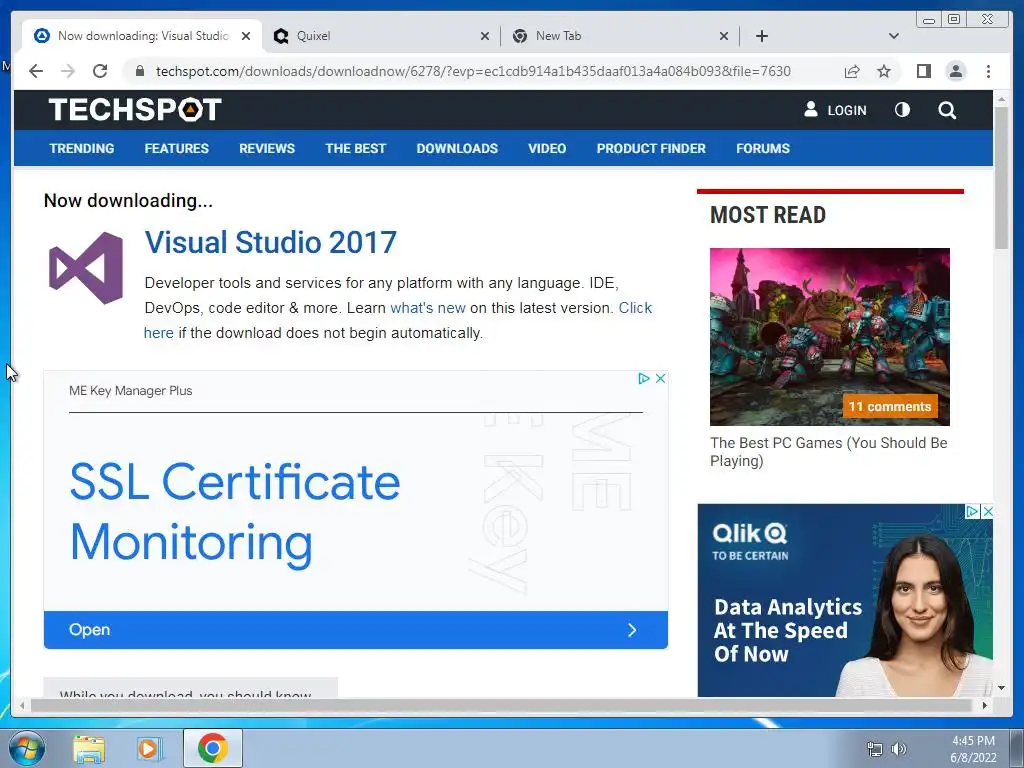Viewport: 1024px width, 768px height.
Task: Open the Chrome profile avatar menu
Action: point(955,71)
